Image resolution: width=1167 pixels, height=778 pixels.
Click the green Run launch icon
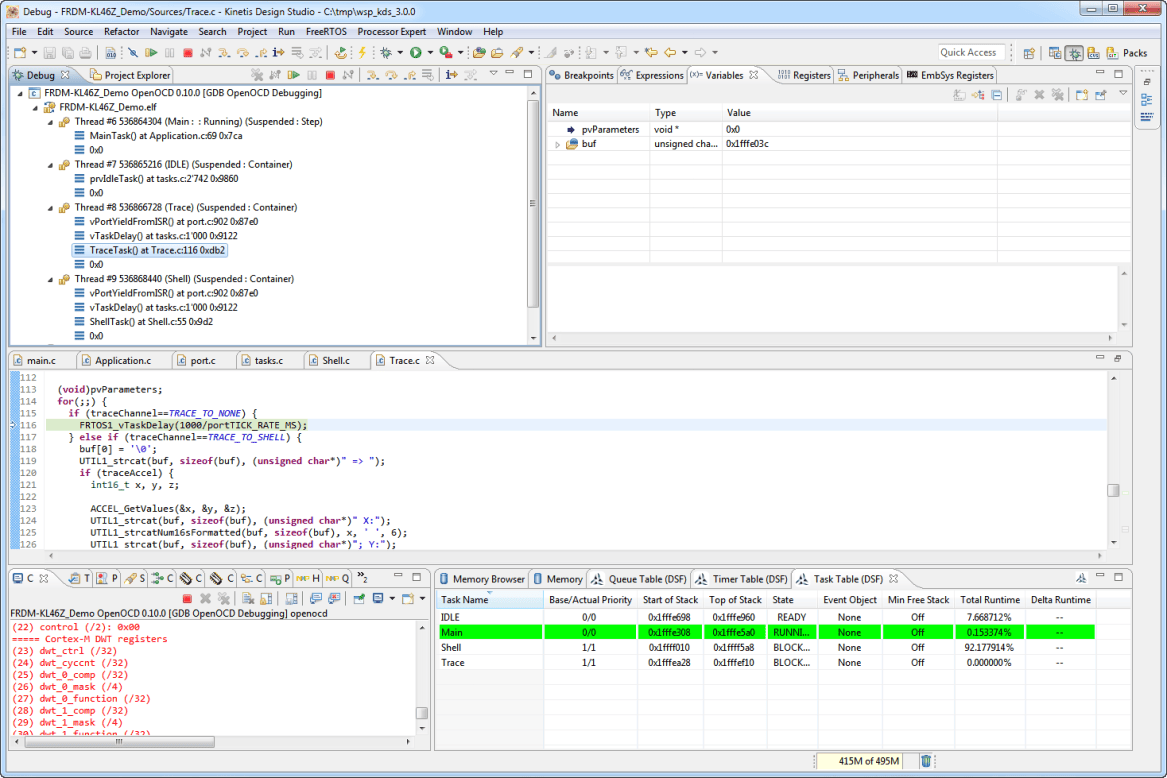(x=415, y=52)
